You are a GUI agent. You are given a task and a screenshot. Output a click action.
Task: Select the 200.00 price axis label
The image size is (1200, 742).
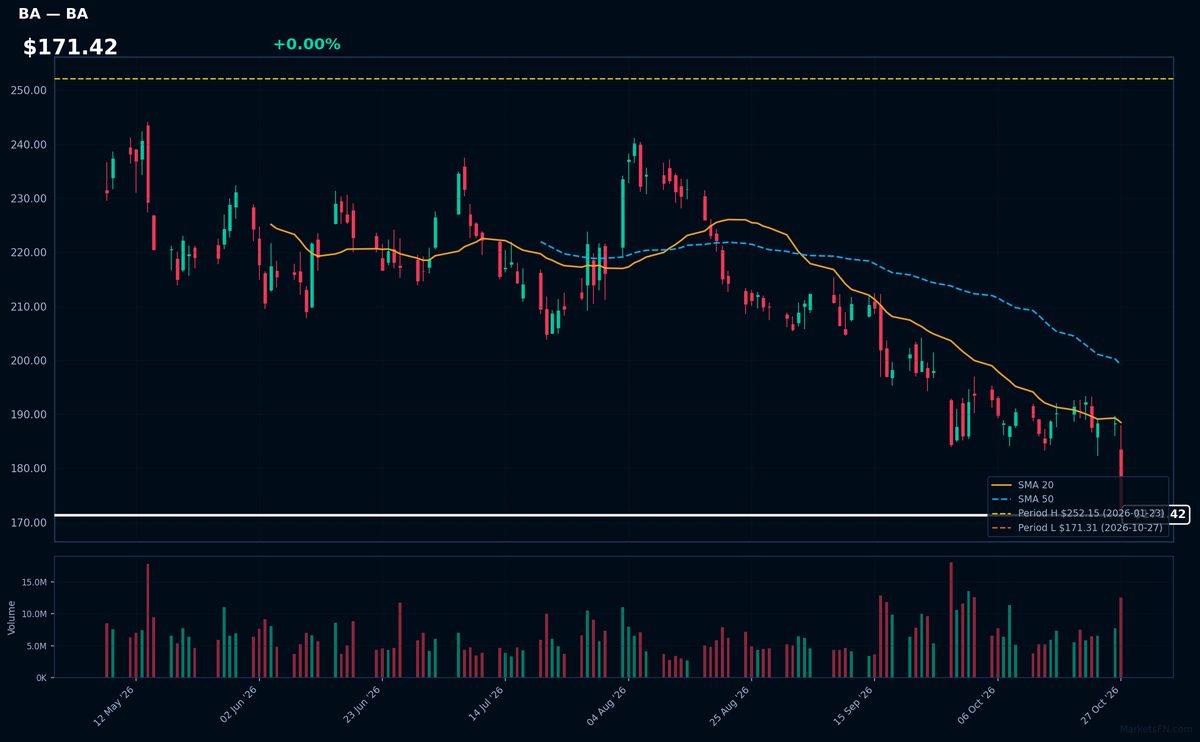[27, 360]
